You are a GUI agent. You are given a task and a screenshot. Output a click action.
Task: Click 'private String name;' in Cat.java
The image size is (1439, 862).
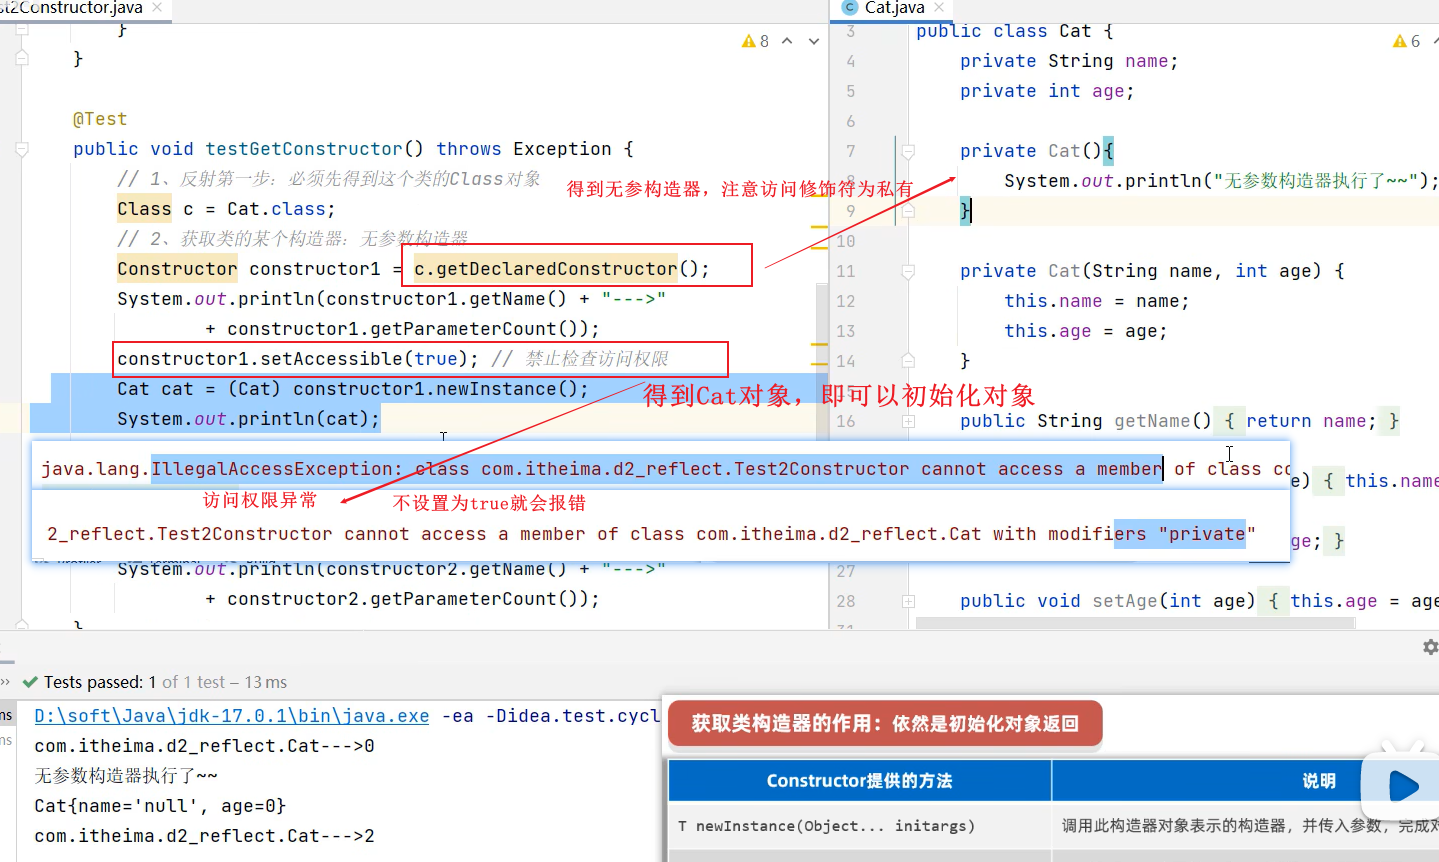(1069, 61)
